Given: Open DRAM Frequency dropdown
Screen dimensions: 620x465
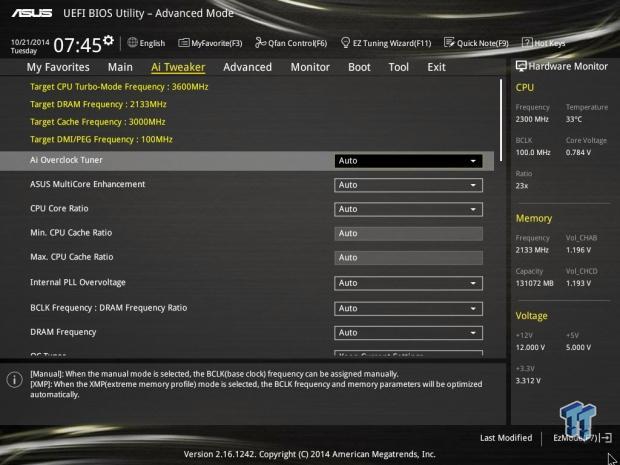Looking at the screenshot, I should [408, 333].
